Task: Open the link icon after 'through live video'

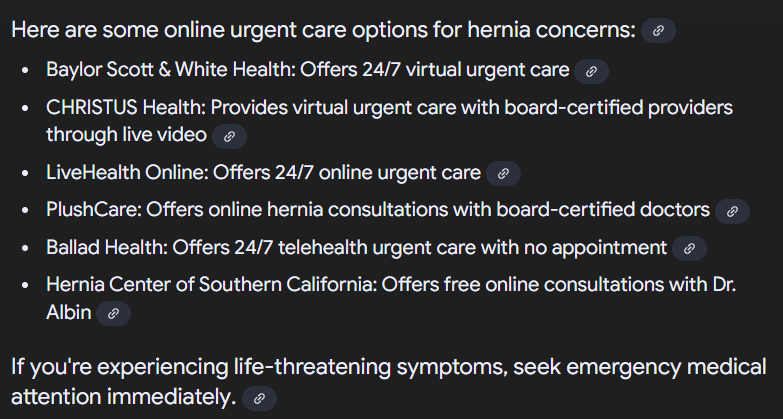Action: tap(229, 136)
